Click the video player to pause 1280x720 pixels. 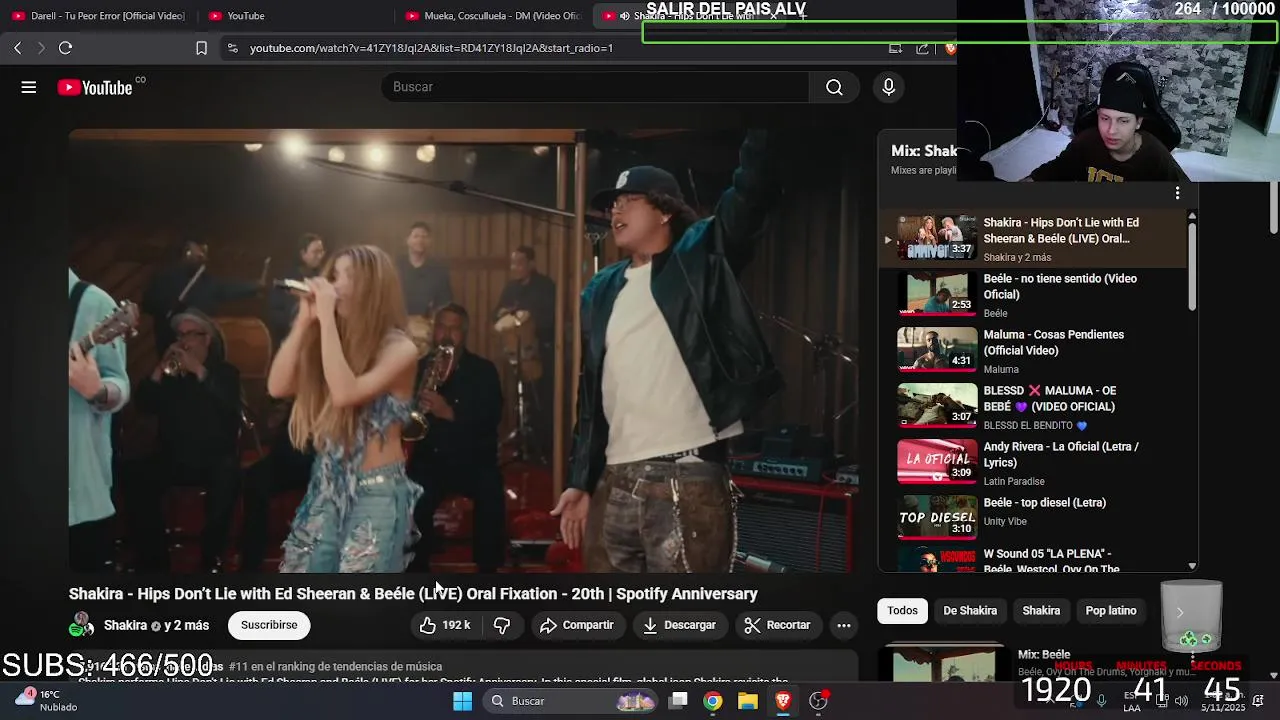point(463,350)
